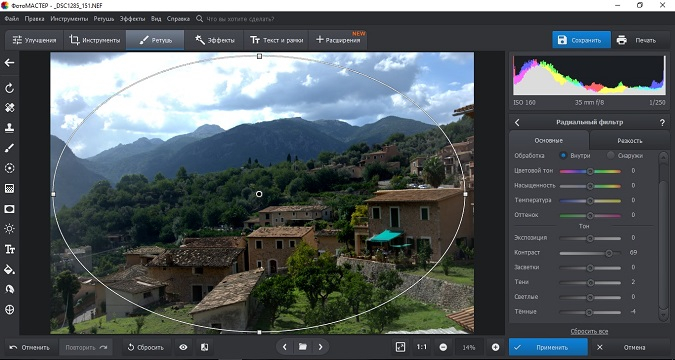Open the Вид menu
The image size is (675, 360).
coord(156,19)
